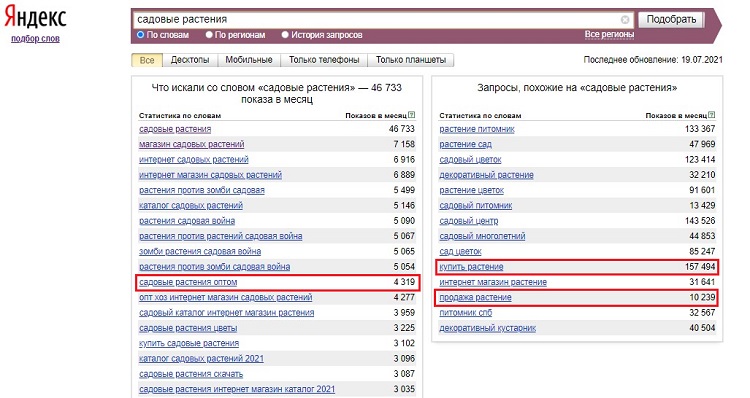Open the help icon beside left Показов в месяц
750x398 pixels.
tap(412, 115)
